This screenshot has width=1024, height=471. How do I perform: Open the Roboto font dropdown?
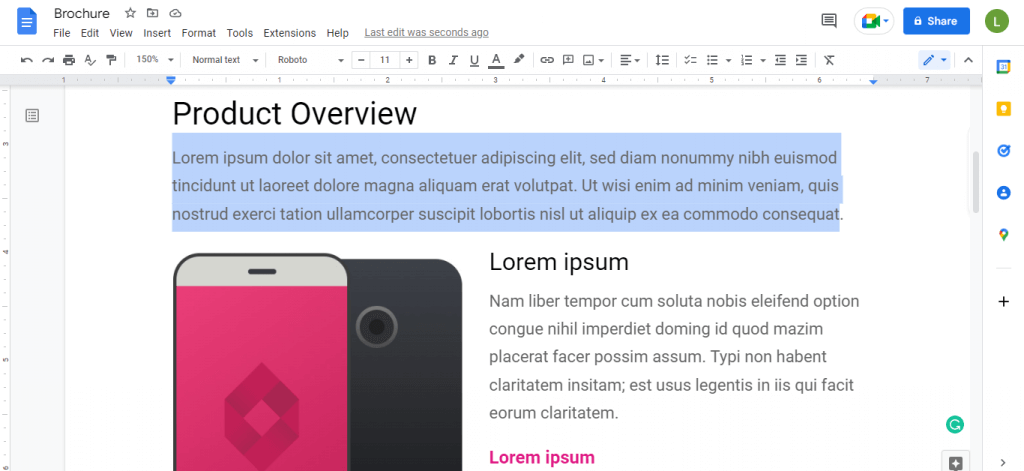[x=310, y=60]
